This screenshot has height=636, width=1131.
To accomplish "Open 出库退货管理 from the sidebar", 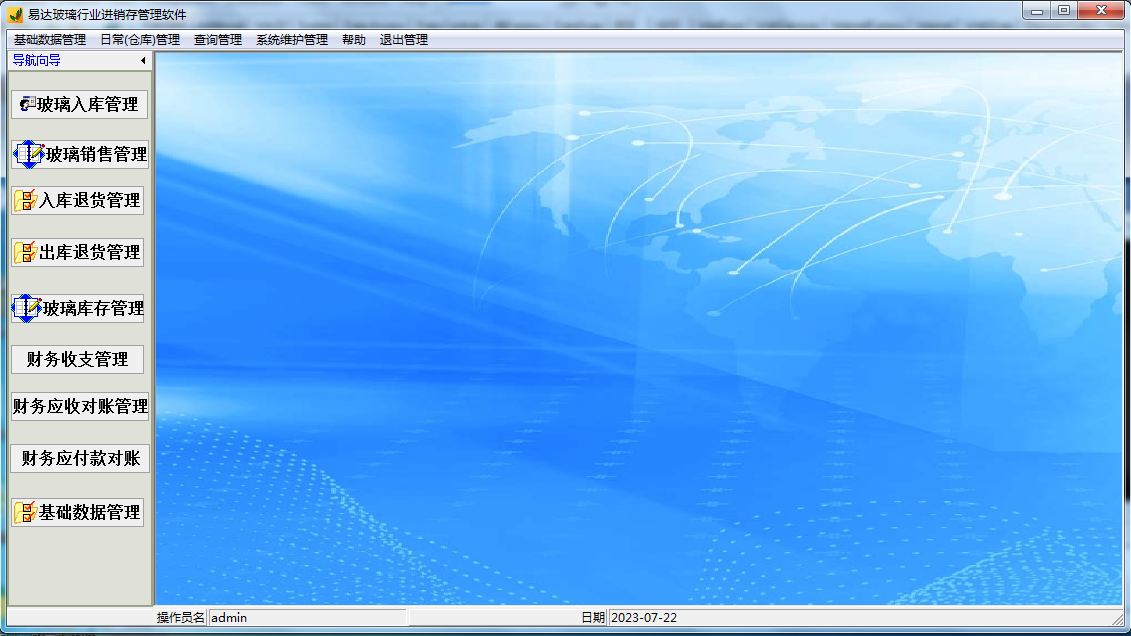I will [x=78, y=252].
